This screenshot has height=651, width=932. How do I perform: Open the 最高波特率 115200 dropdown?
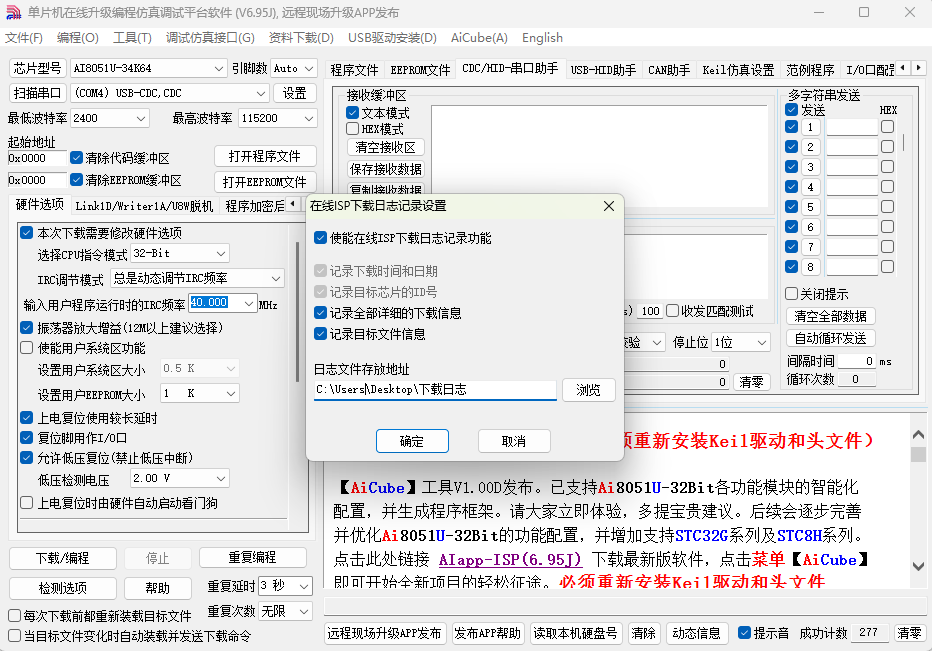(277, 118)
